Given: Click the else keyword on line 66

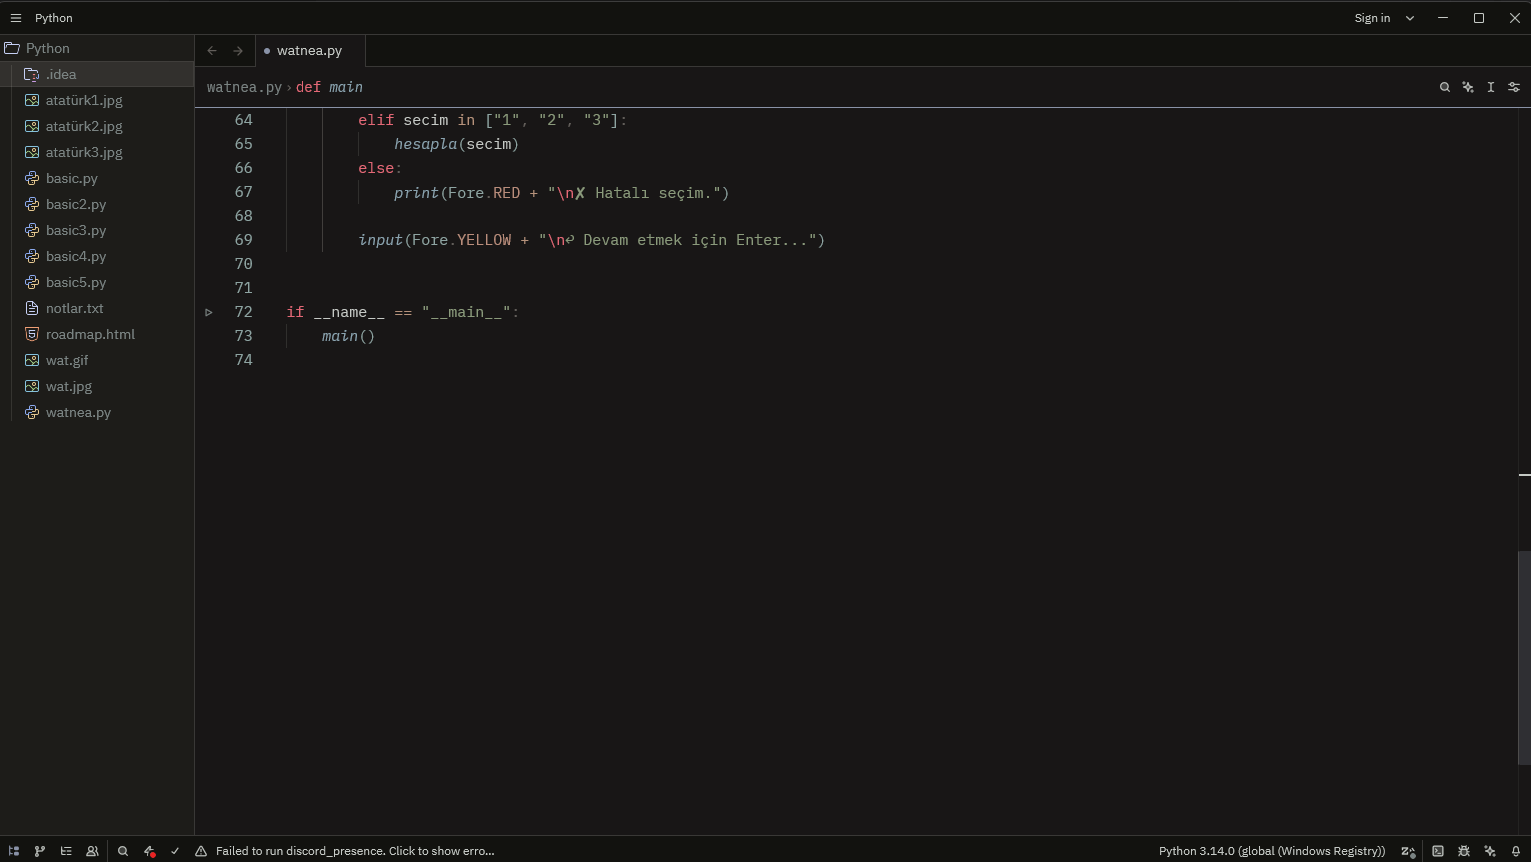Looking at the screenshot, I should point(376,168).
